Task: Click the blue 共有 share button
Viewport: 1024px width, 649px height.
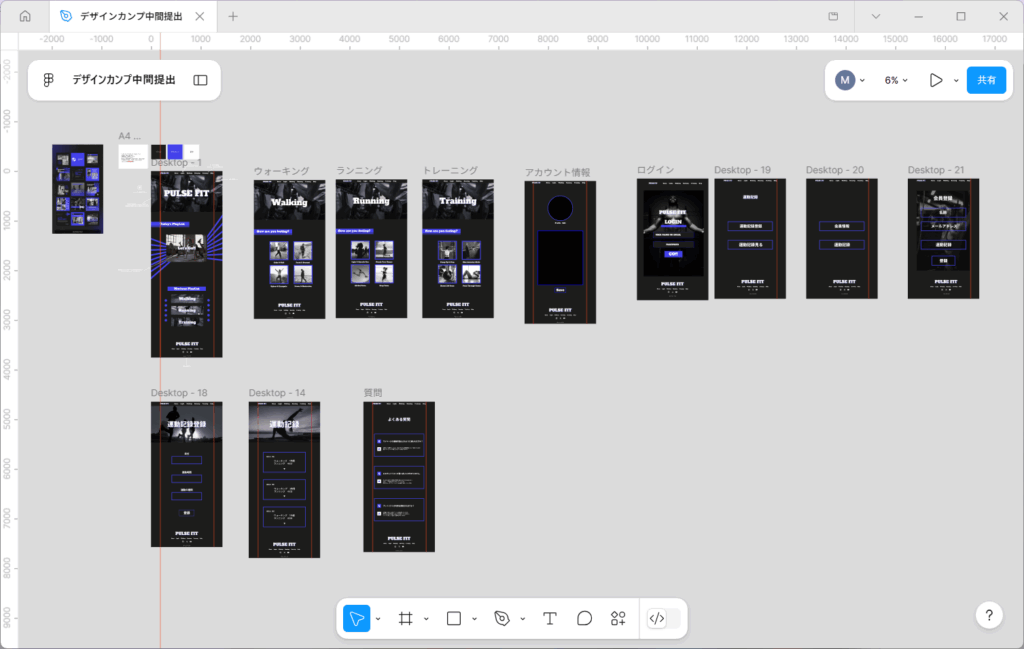Action: tap(986, 80)
